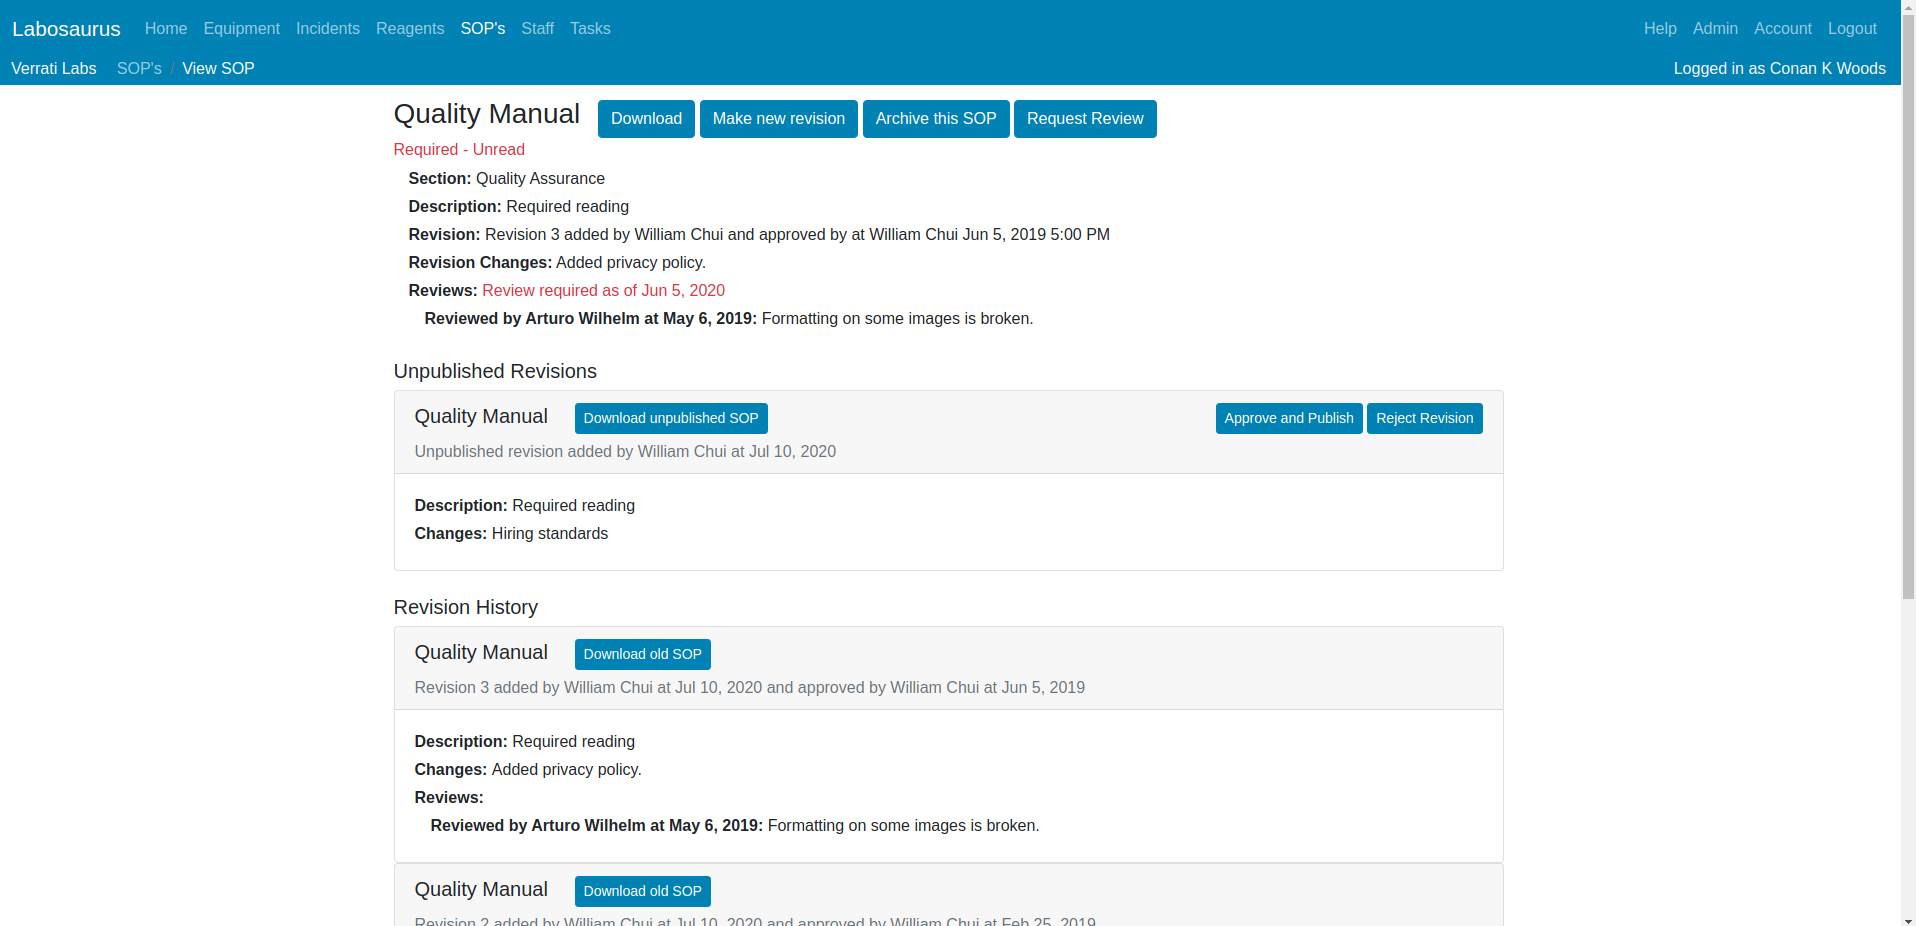Click the Reject Revision button
Image resolution: width=1916 pixels, height=926 pixels.
tap(1424, 418)
